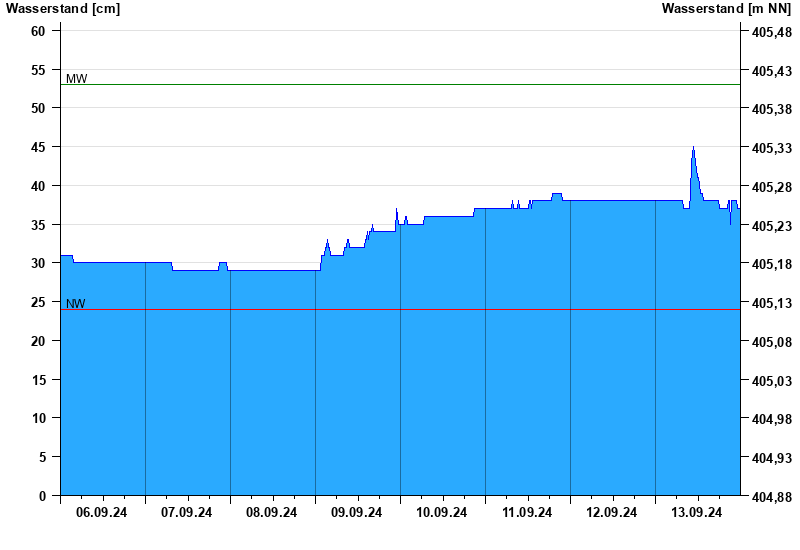Click the MW label above the green line

[77, 79]
